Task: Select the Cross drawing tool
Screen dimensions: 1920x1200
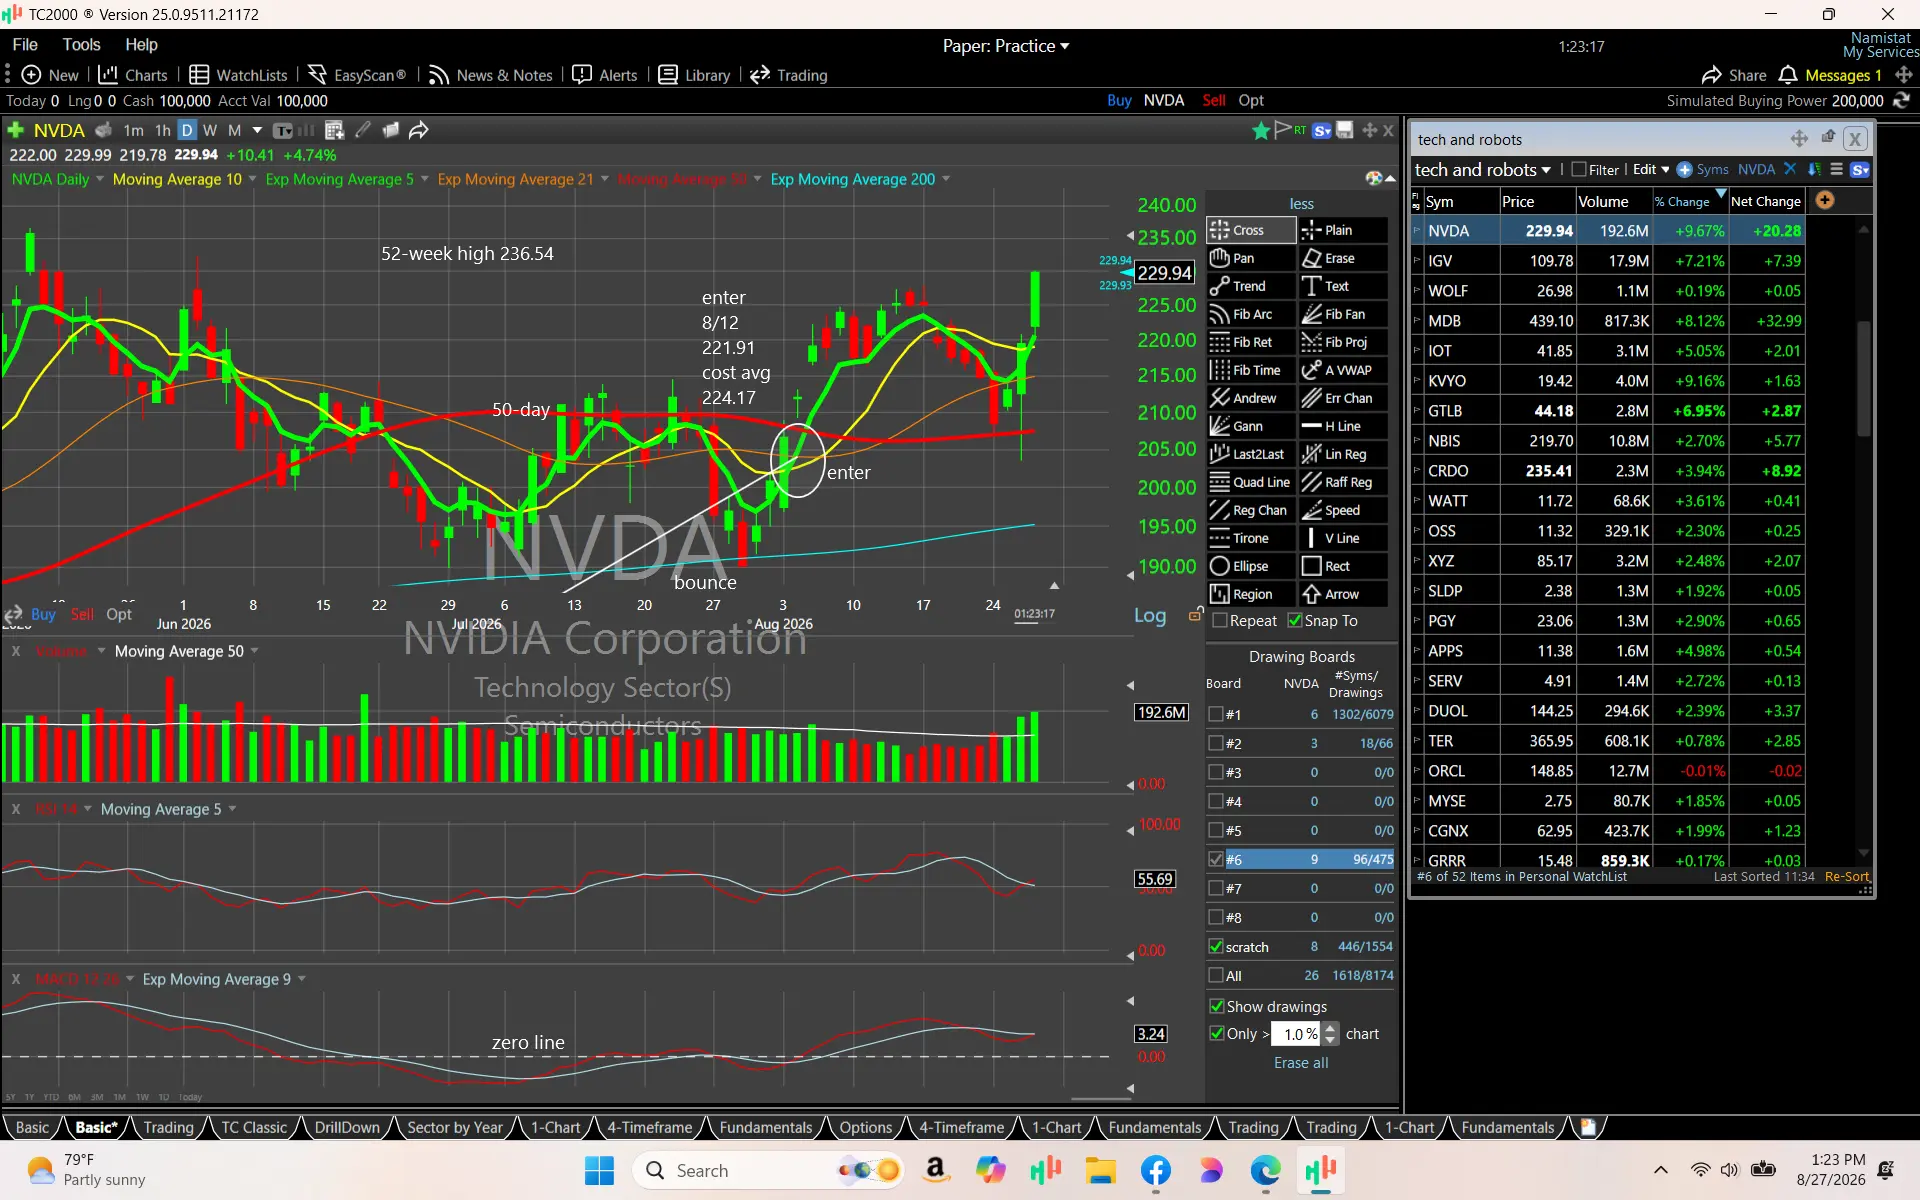Action: point(1251,230)
